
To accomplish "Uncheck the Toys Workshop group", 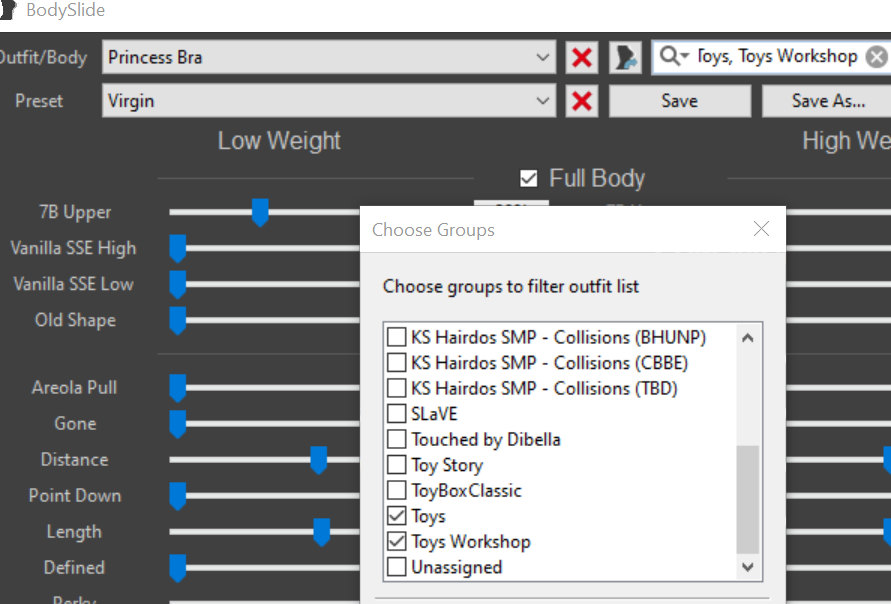I will pyautogui.click(x=397, y=541).
